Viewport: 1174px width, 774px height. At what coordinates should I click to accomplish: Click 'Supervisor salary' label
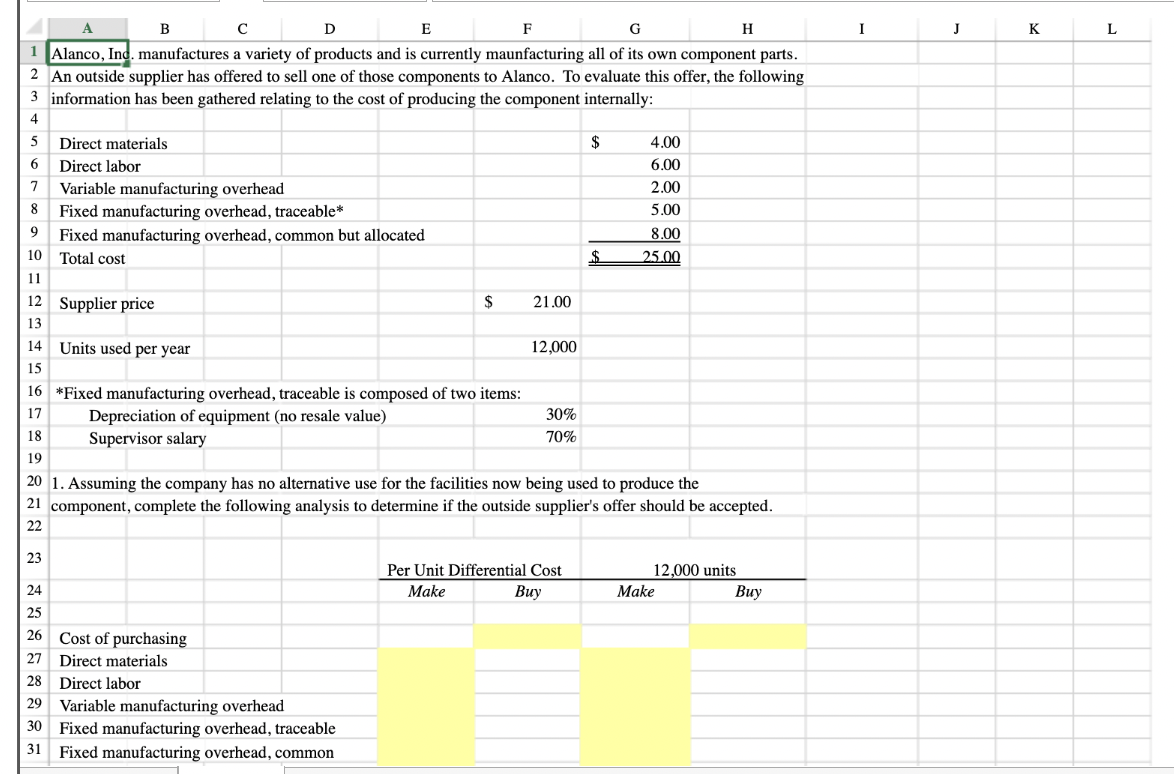(x=147, y=438)
